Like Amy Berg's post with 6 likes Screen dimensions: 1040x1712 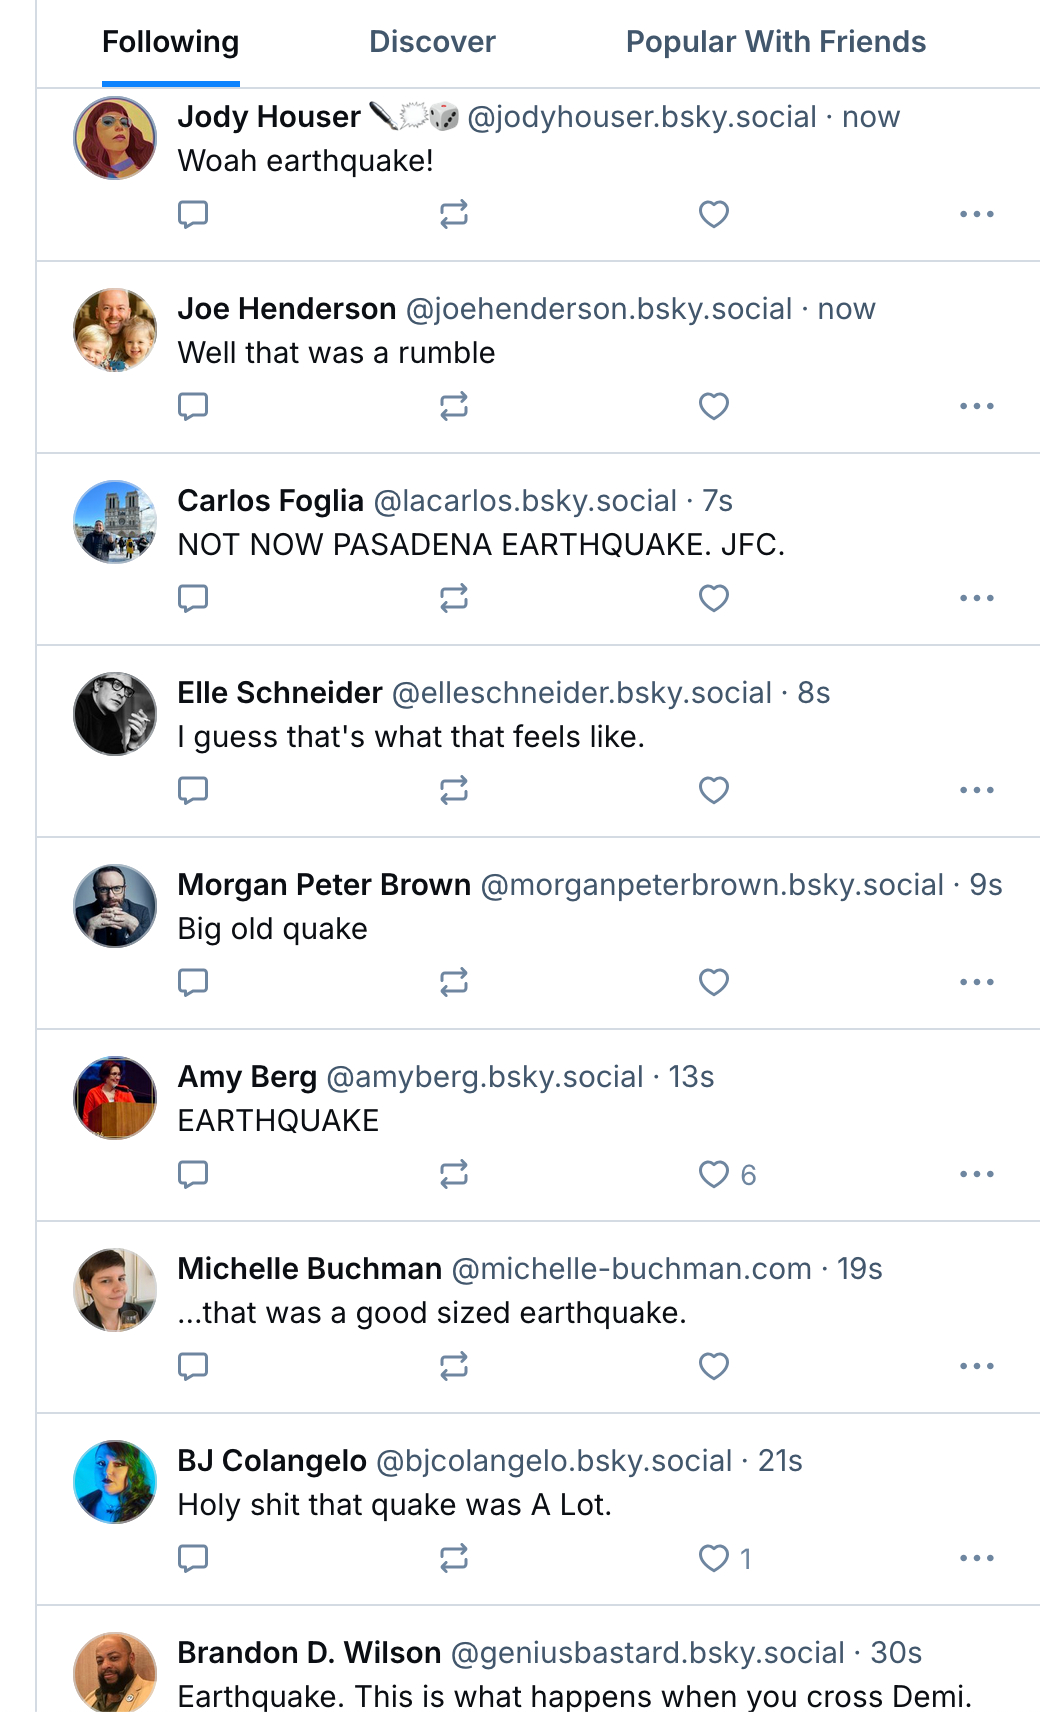point(714,1174)
